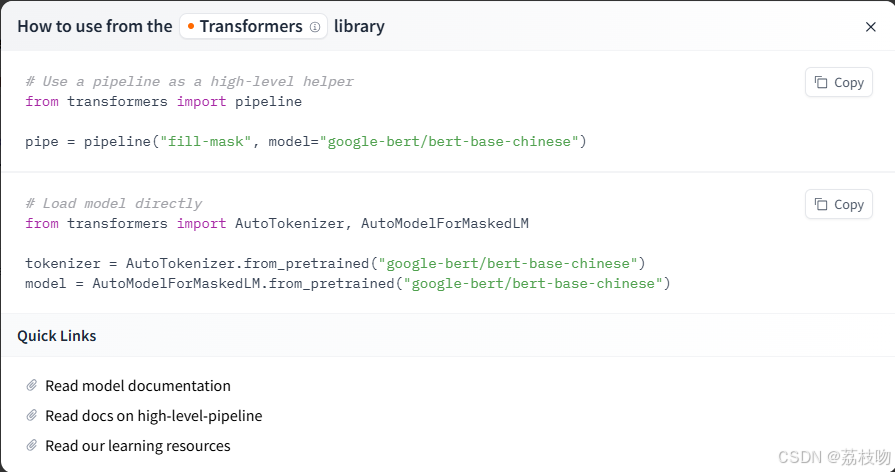
Task: Click paperclip icon beside Read model documentation
Action: click(32, 385)
